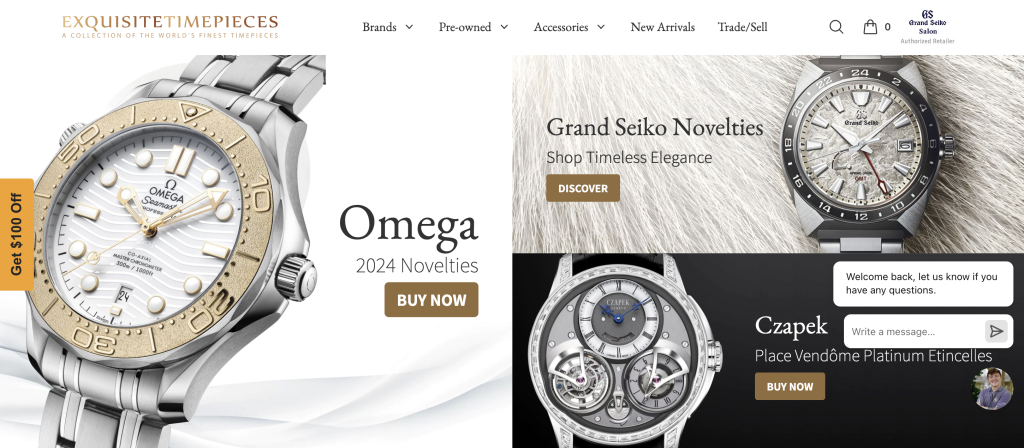This screenshot has height=448, width=1024.
Task: Open the shopping cart icon
Action: pos(870,27)
